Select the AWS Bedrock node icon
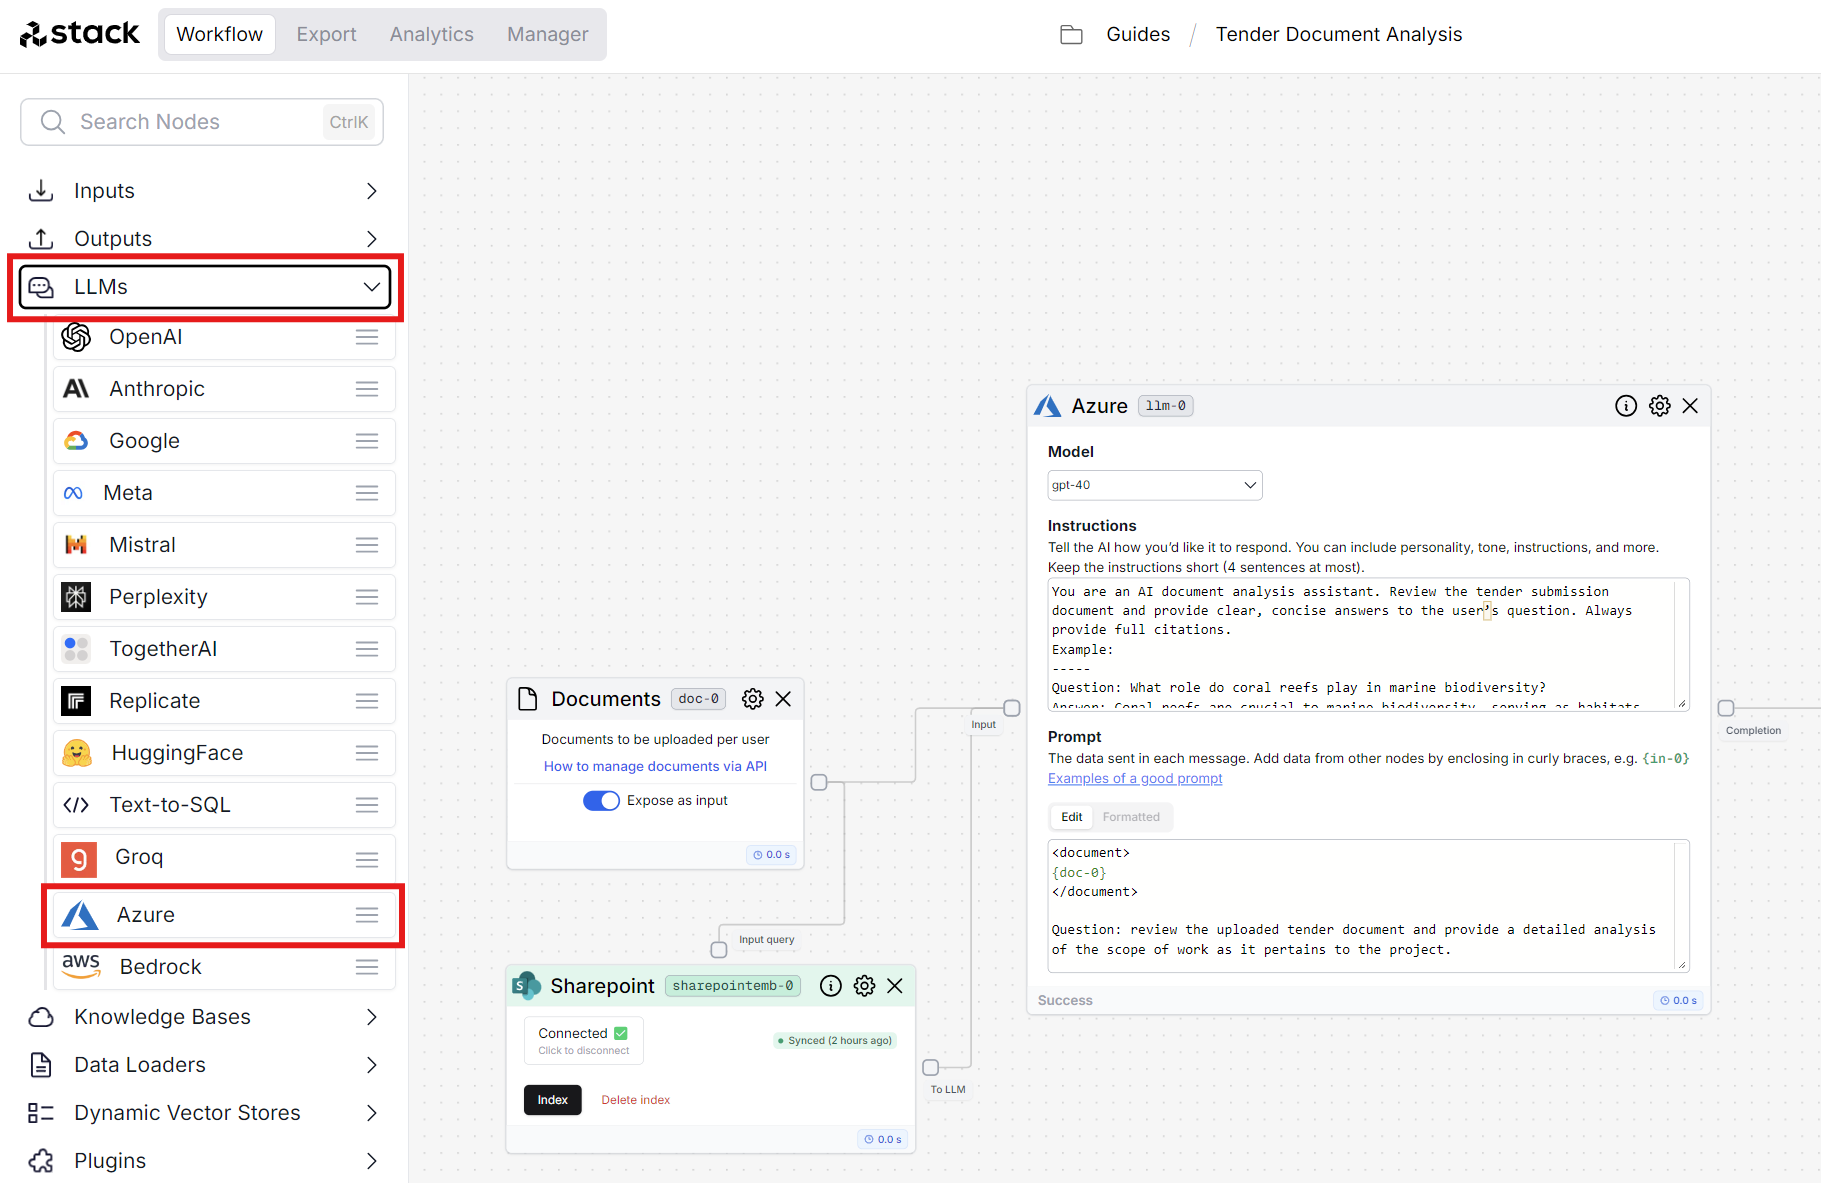The height and width of the screenshot is (1183, 1821). click(81, 967)
